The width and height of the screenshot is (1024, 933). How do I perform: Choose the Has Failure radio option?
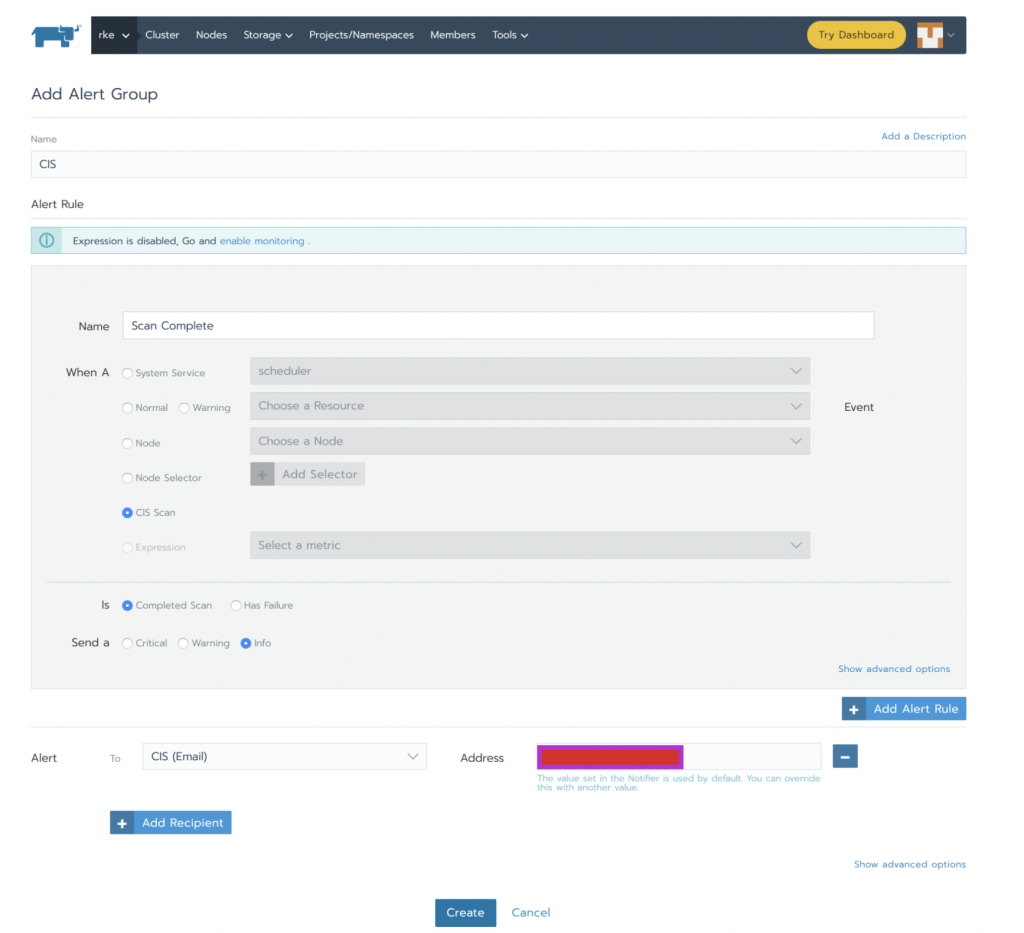click(x=236, y=605)
